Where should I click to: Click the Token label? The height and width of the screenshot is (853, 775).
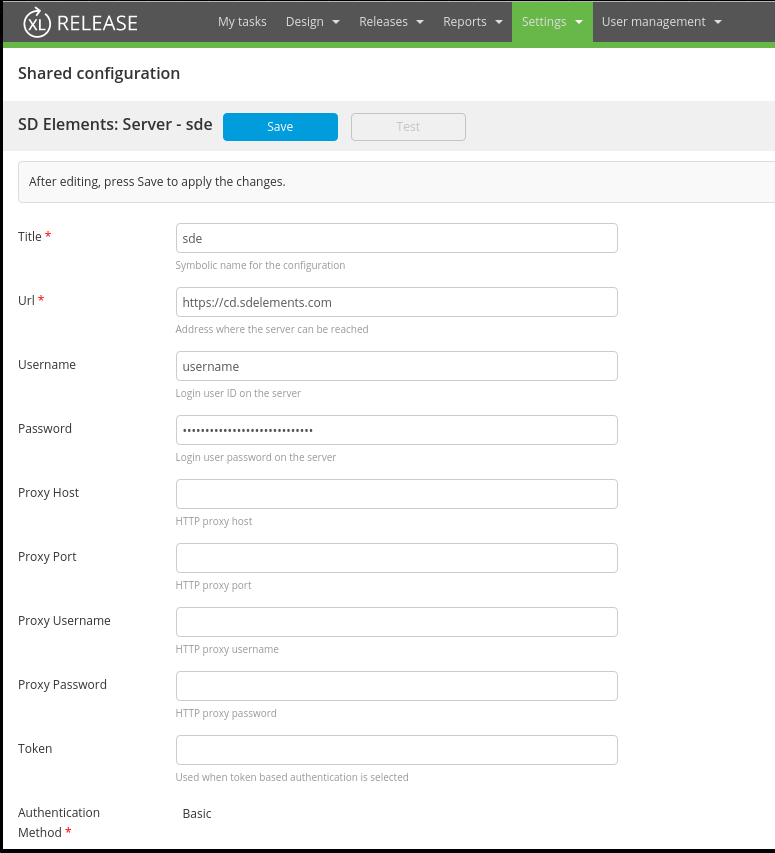tap(35, 749)
